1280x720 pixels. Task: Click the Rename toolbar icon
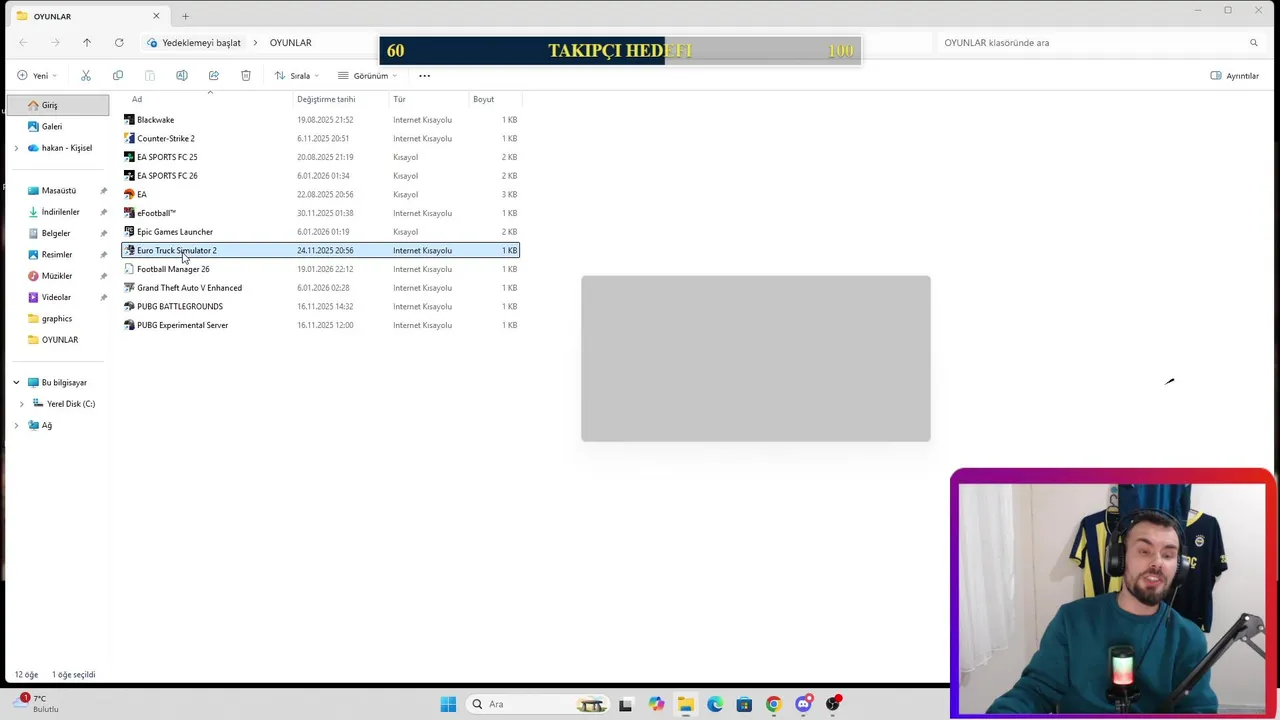click(x=182, y=76)
